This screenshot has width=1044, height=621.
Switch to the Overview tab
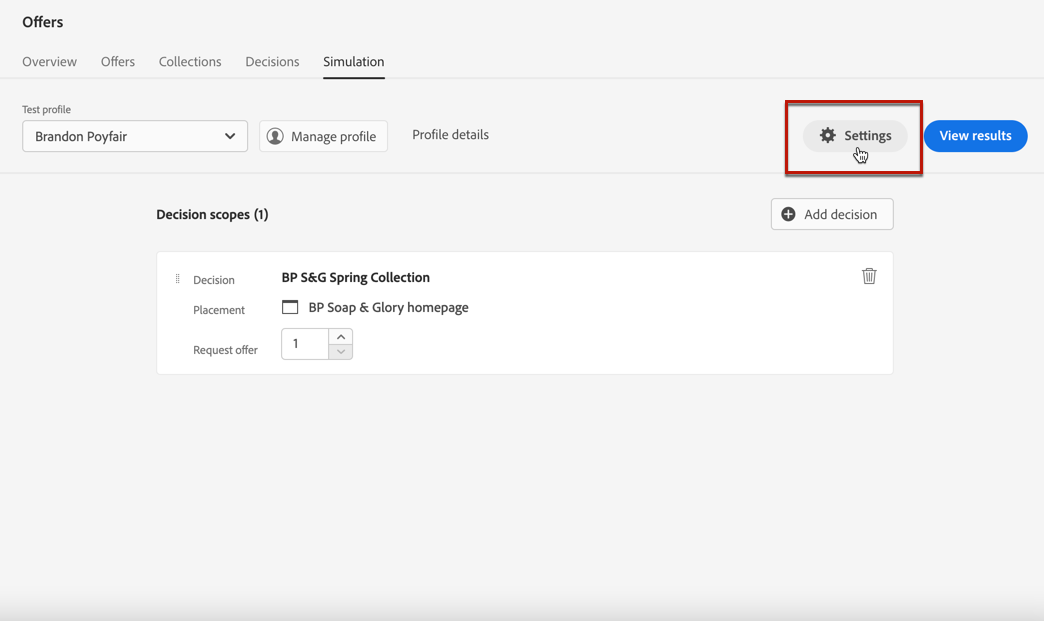pyautogui.click(x=50, y=62)
